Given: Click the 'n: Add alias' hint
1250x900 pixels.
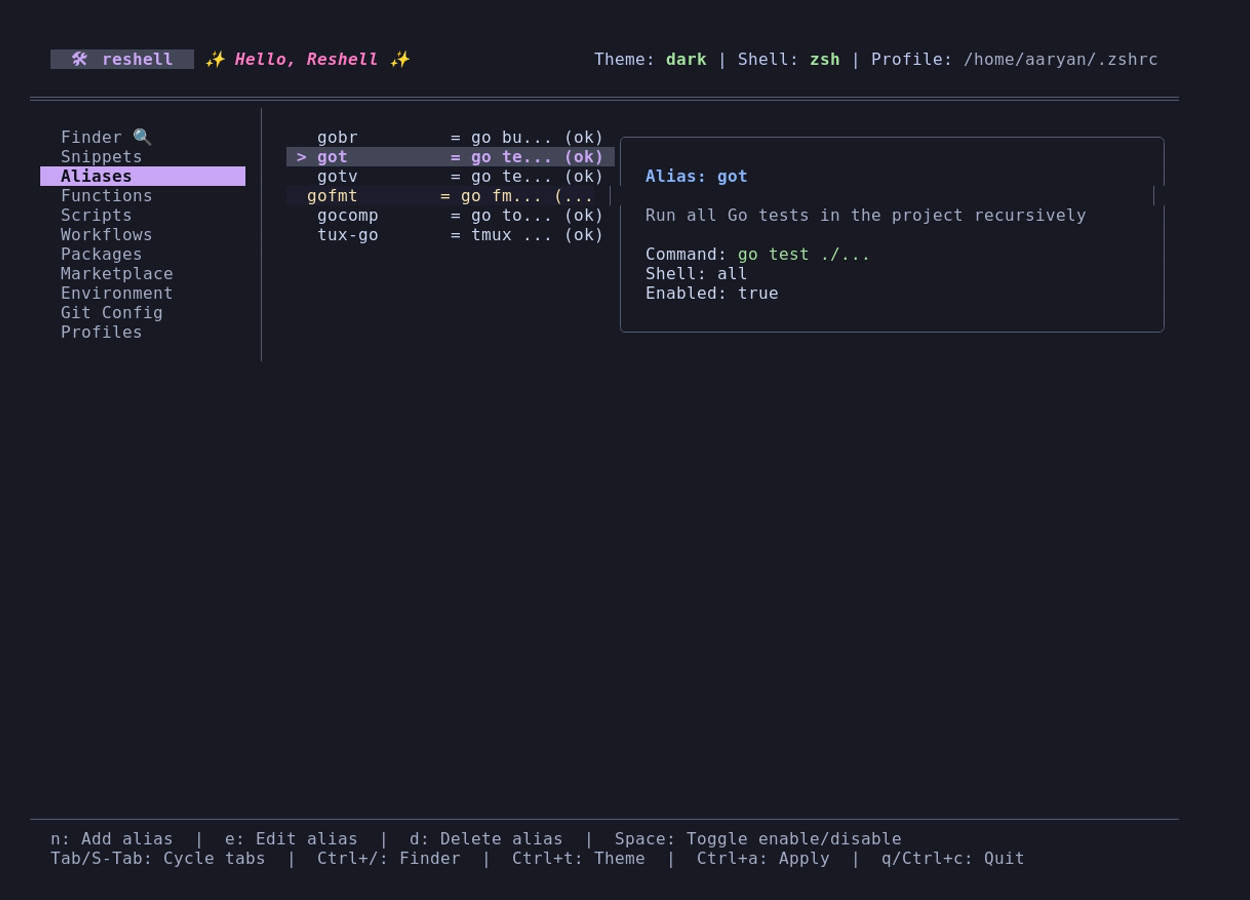Looking at the screenshot, I should (112, 839).
